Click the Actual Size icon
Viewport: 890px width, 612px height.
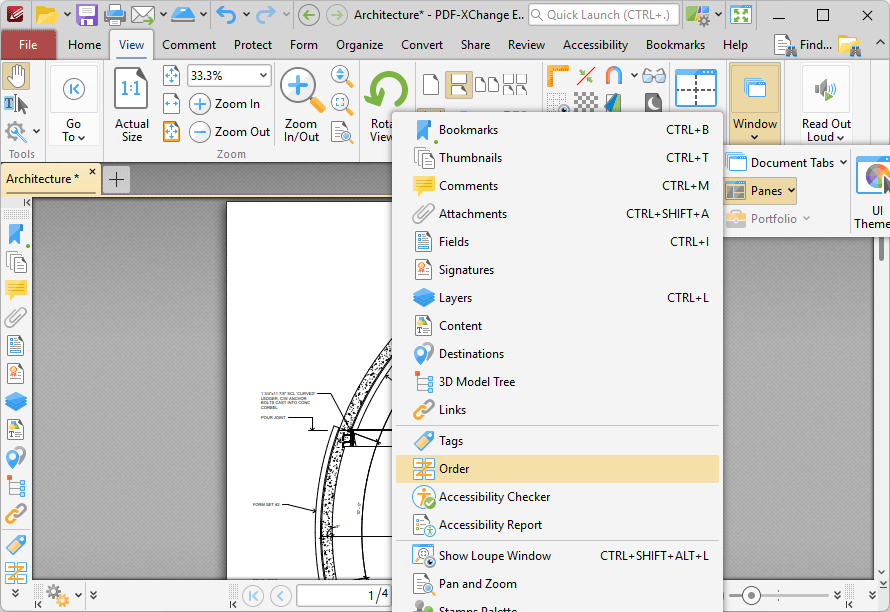(x=132, y=90)
